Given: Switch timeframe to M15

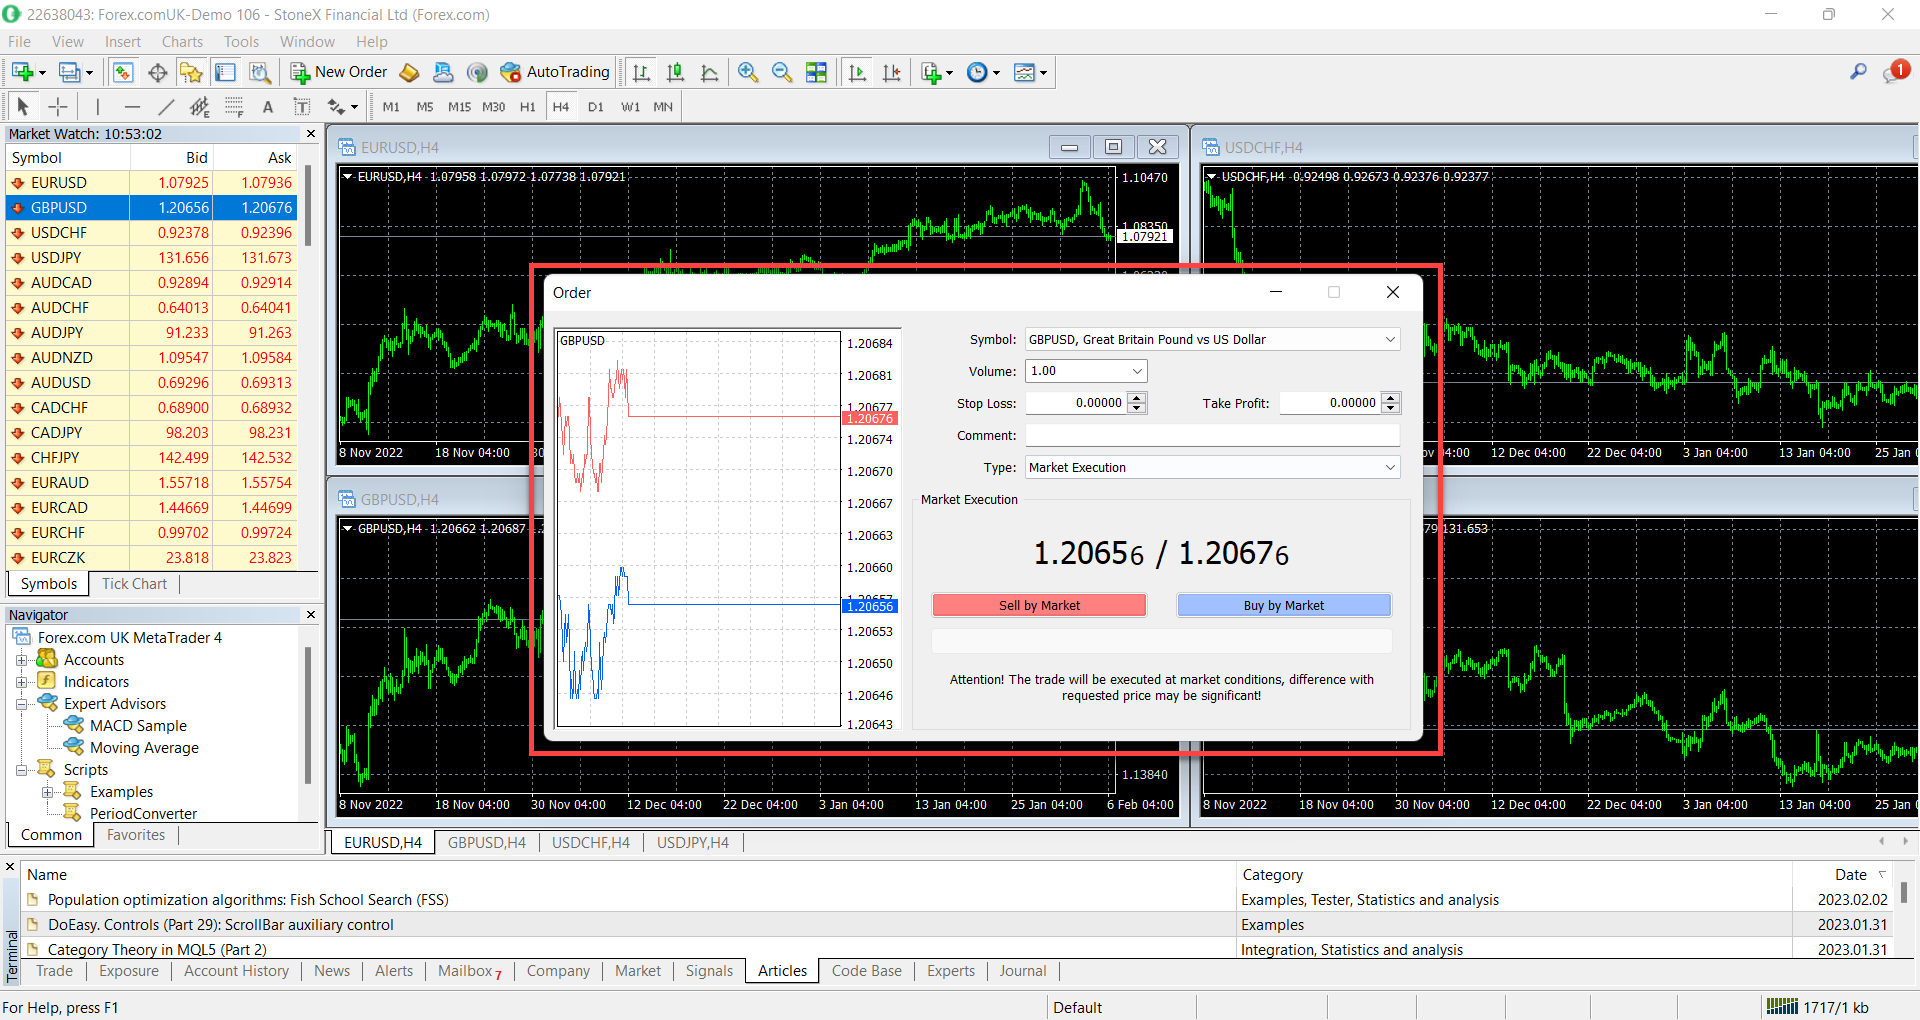Looking at the screenshot, I should tap(459, 106).
